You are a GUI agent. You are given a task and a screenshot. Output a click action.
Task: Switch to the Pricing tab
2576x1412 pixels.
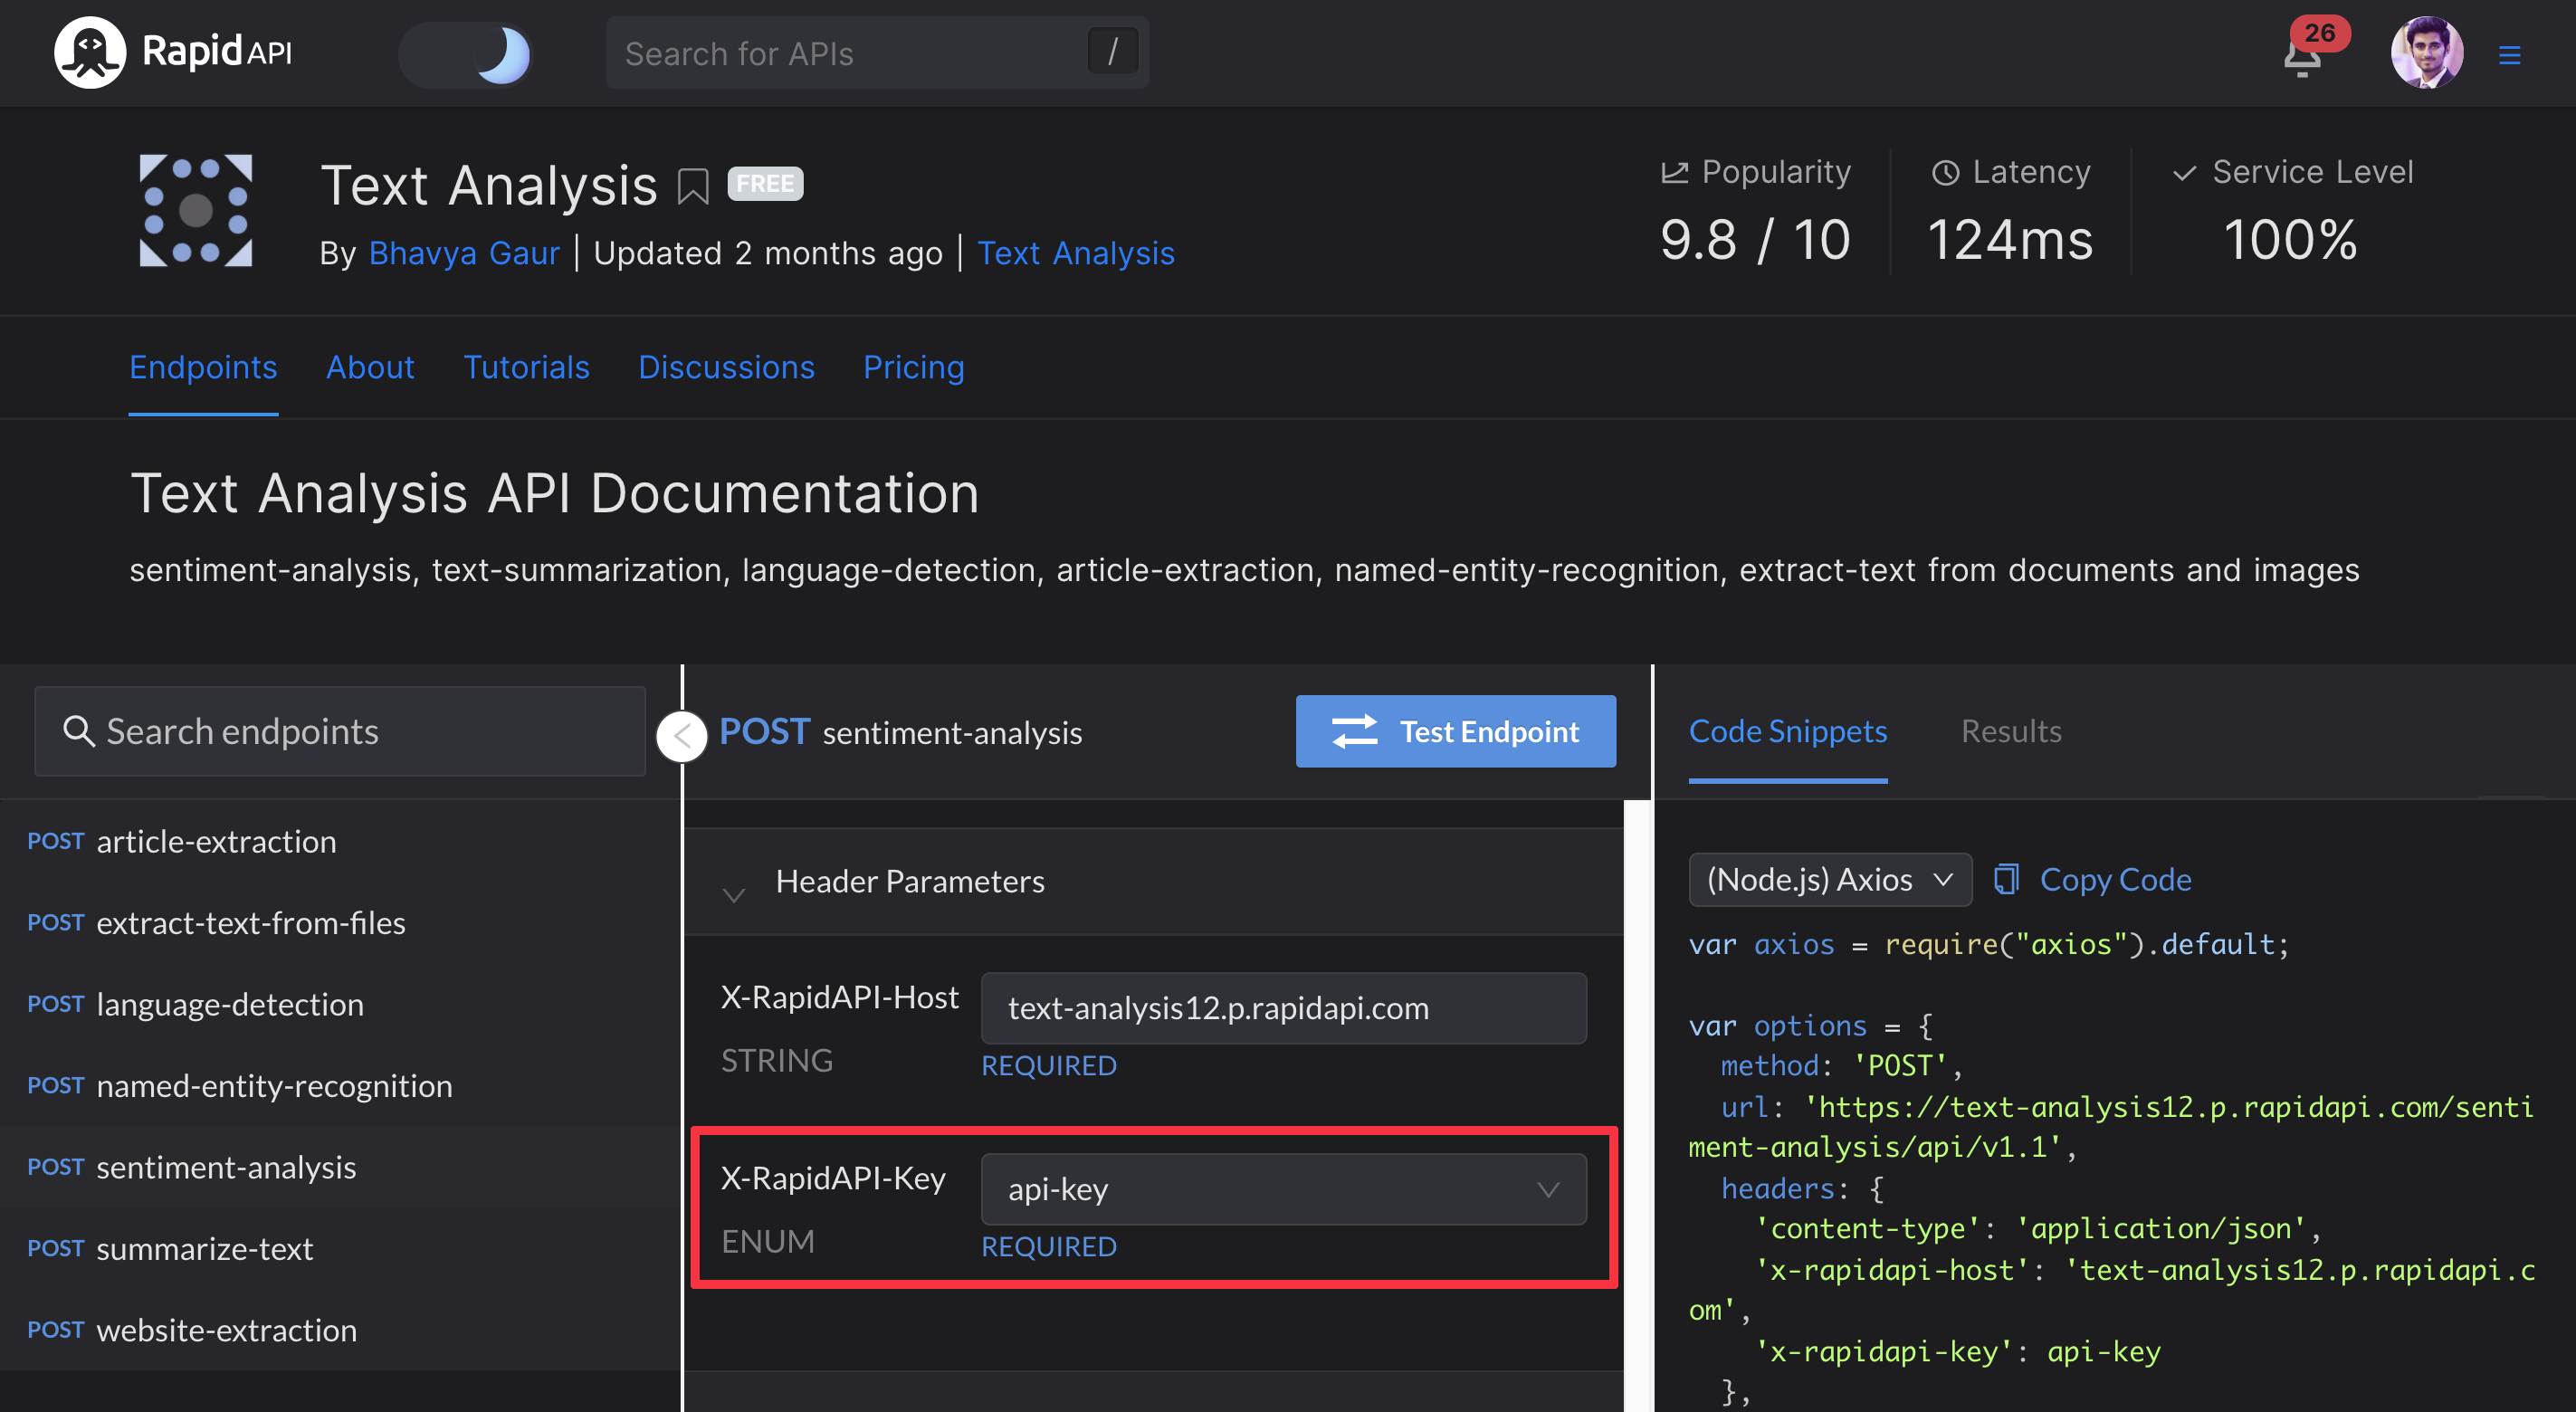tap(913, 368)
